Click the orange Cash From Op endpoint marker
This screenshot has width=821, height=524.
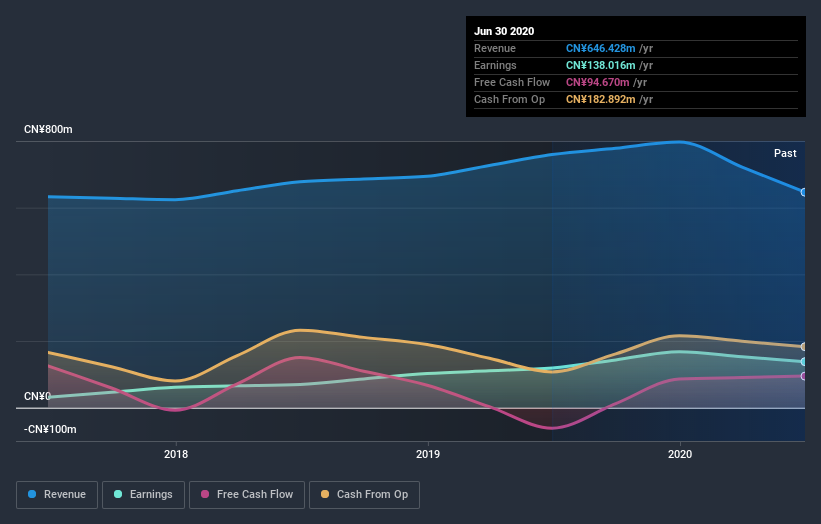point(804,347)
